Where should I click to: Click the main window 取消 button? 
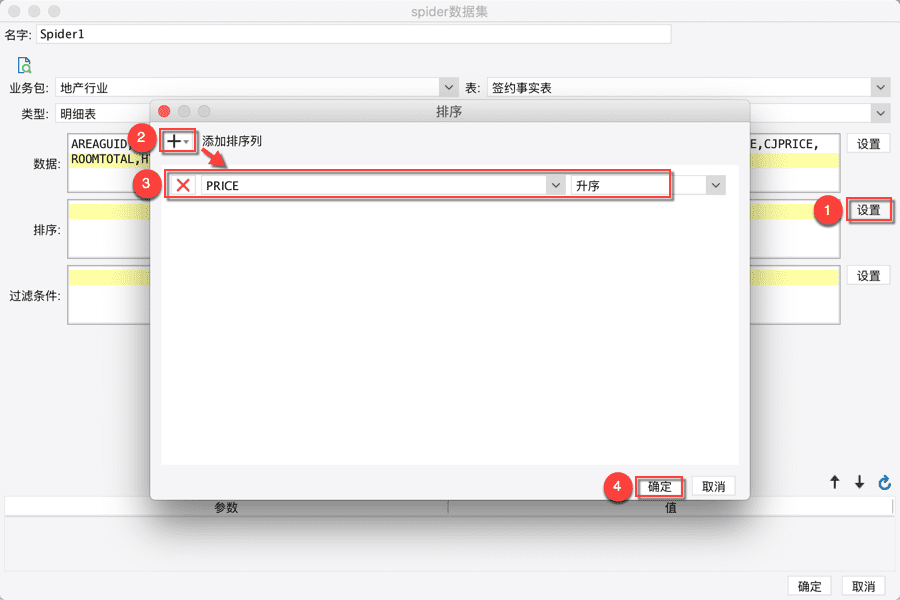[863, 586]
